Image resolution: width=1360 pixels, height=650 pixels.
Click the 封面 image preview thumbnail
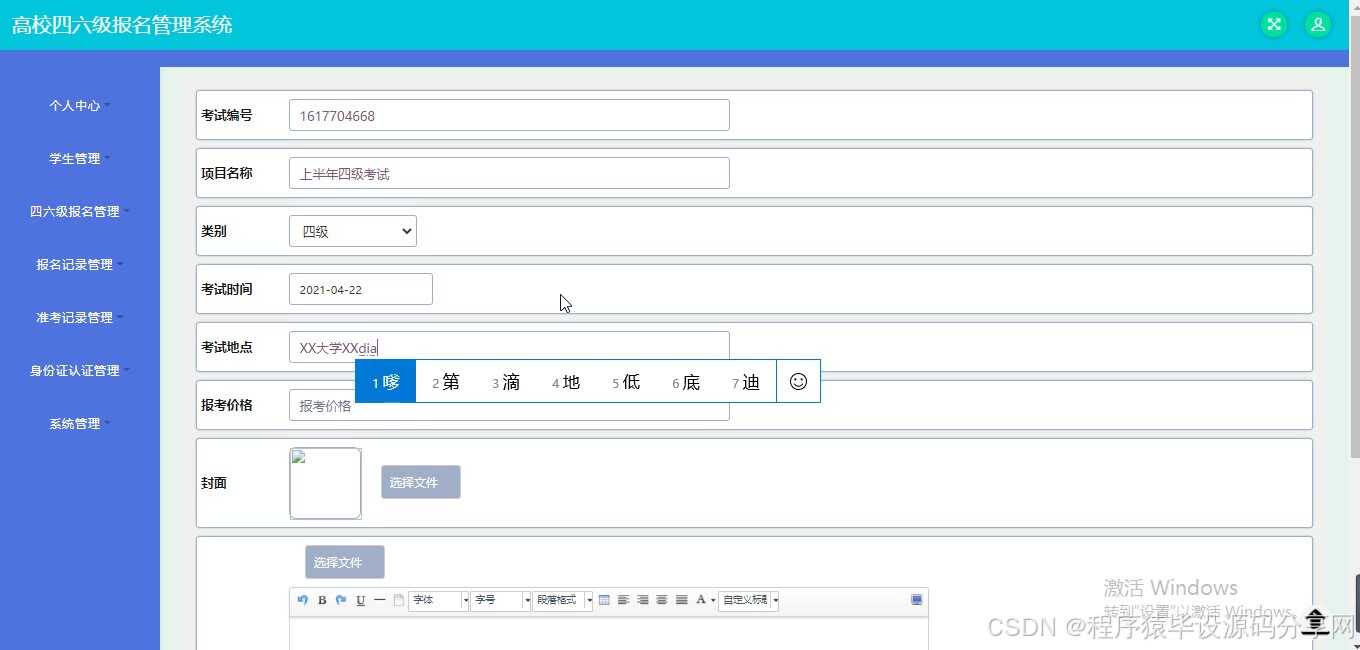click(325, 483)
